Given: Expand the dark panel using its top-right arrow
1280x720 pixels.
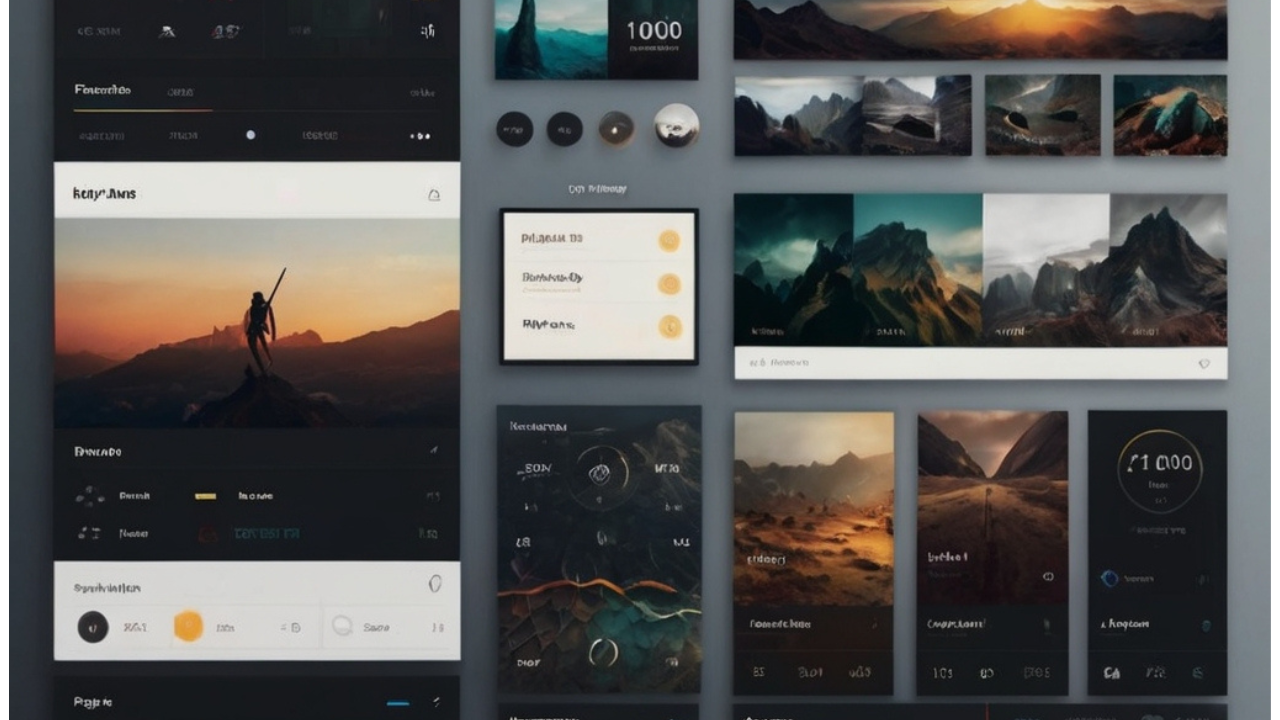Looking at the screenshot, I should [434, 451].
